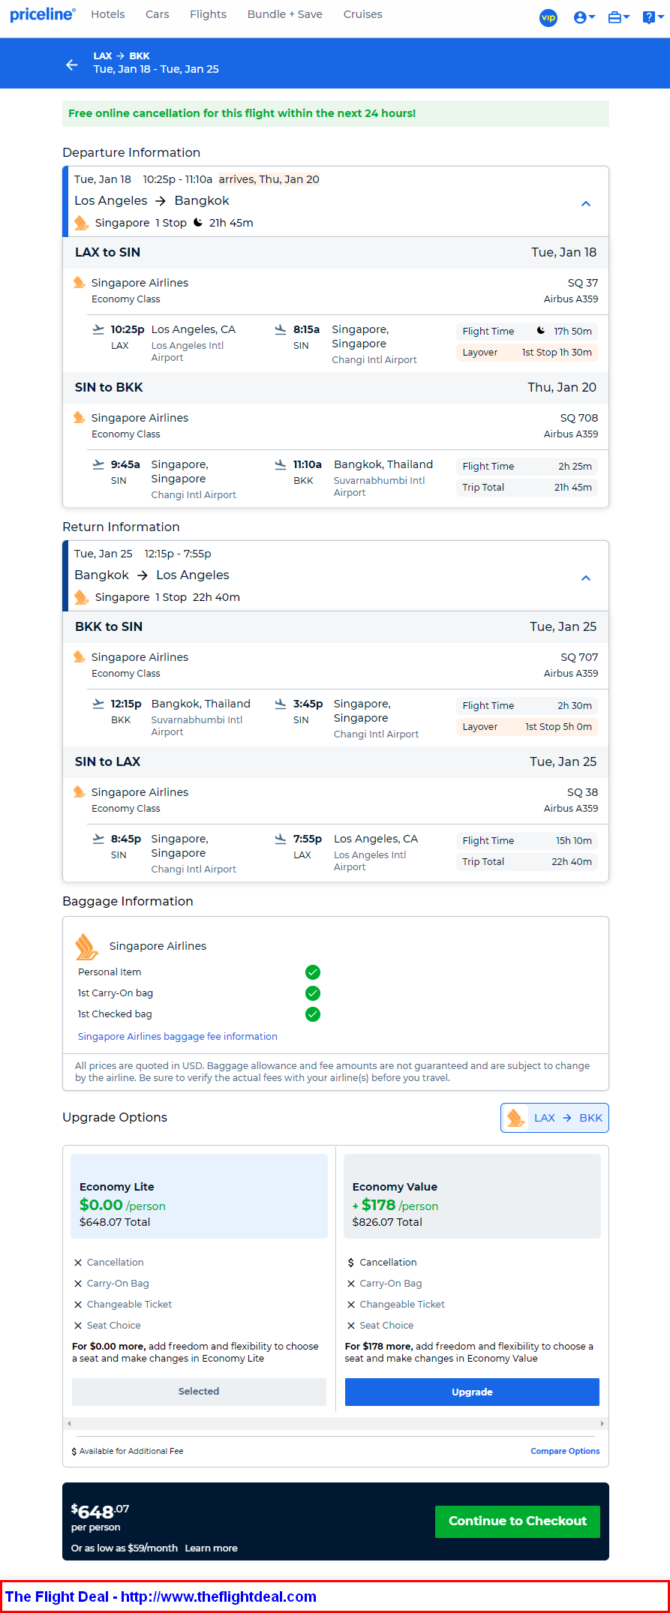The image size is (670, 1613).
Task: Click the green check next to 1st Checked bag
Action: tap(312, 1014)
